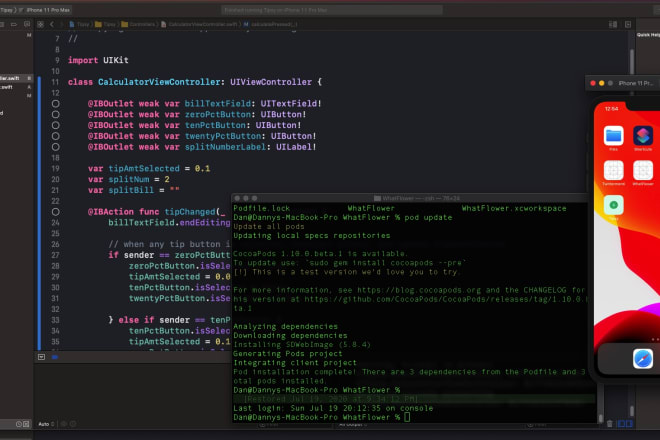This screenshot has width=660, height=440.
Task: Choose the iPhone 11 Pro Max run destination
Action: [x=48, y=10]
